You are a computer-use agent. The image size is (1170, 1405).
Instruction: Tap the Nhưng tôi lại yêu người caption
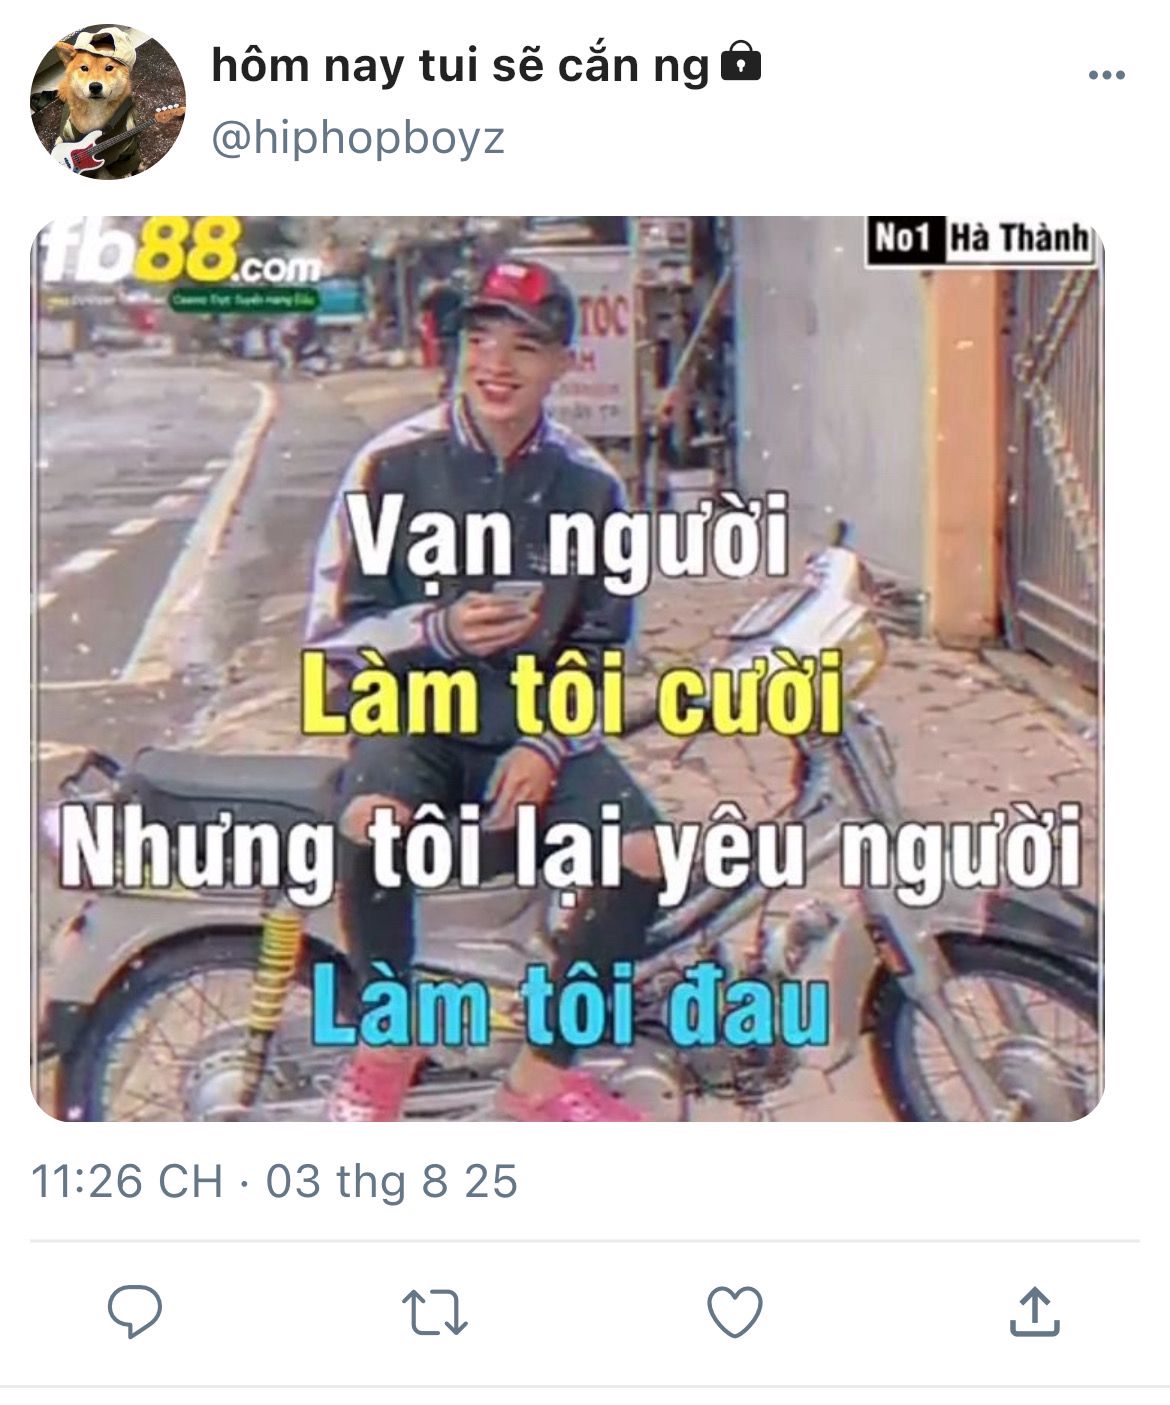tap(570, 850)
